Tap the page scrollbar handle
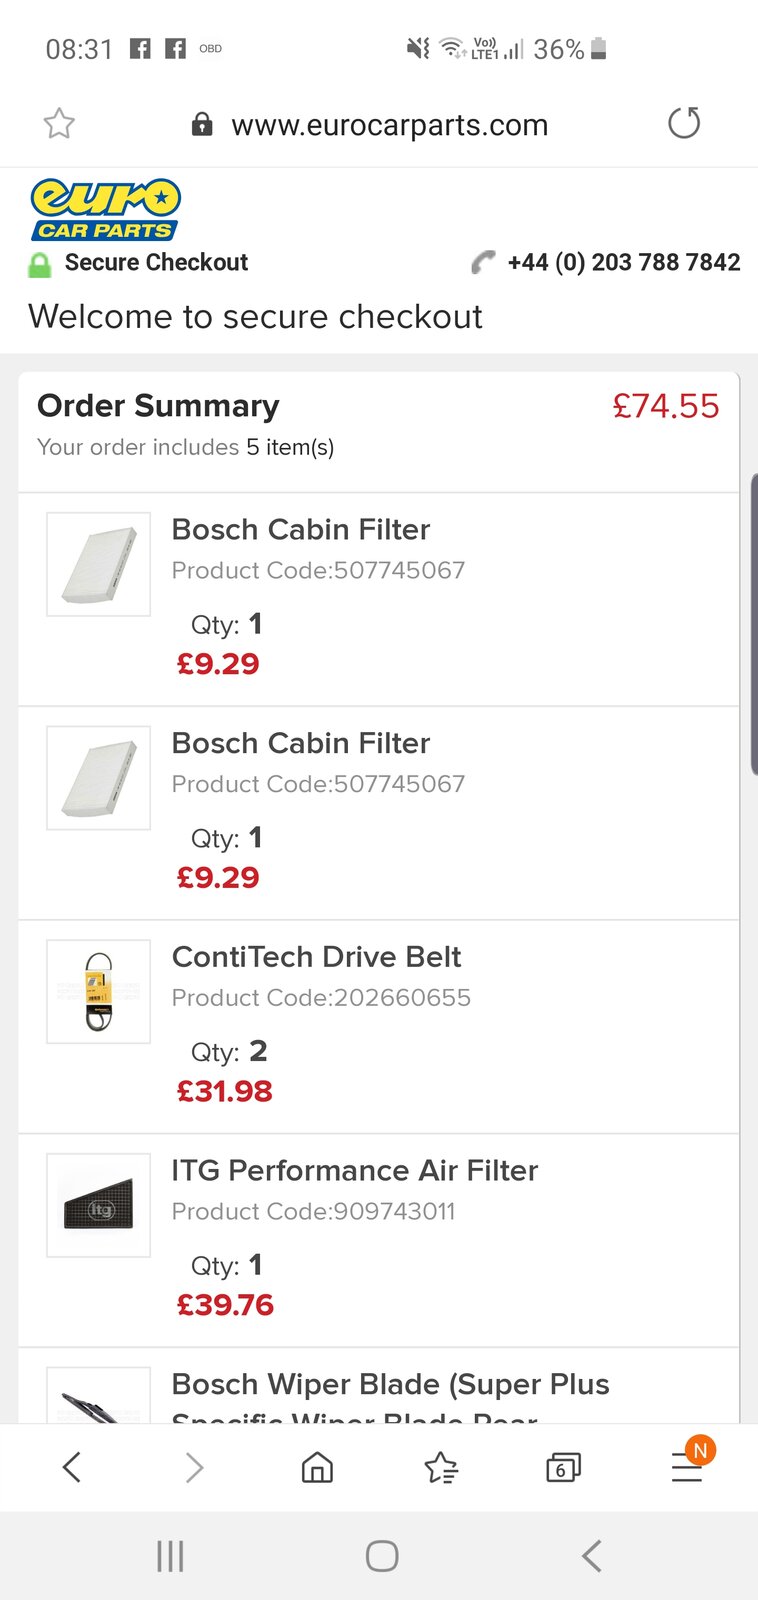Image resolution: width=758 pixels, height=1600 pixels. pos(753,625)
